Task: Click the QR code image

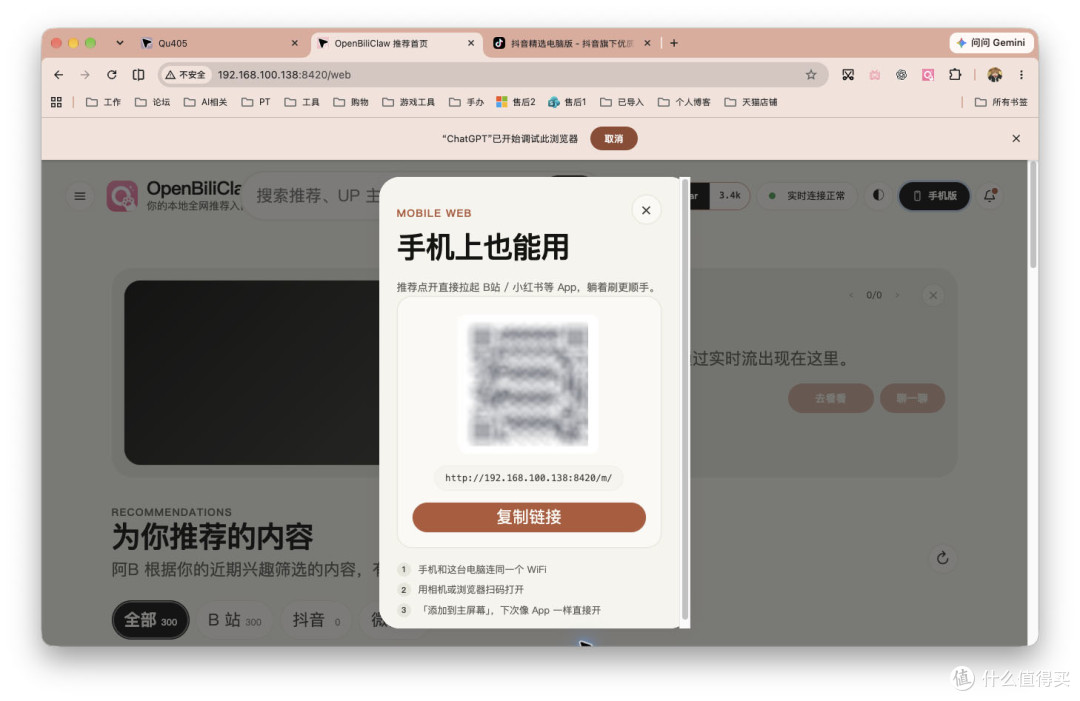Action: pos(528,384)
